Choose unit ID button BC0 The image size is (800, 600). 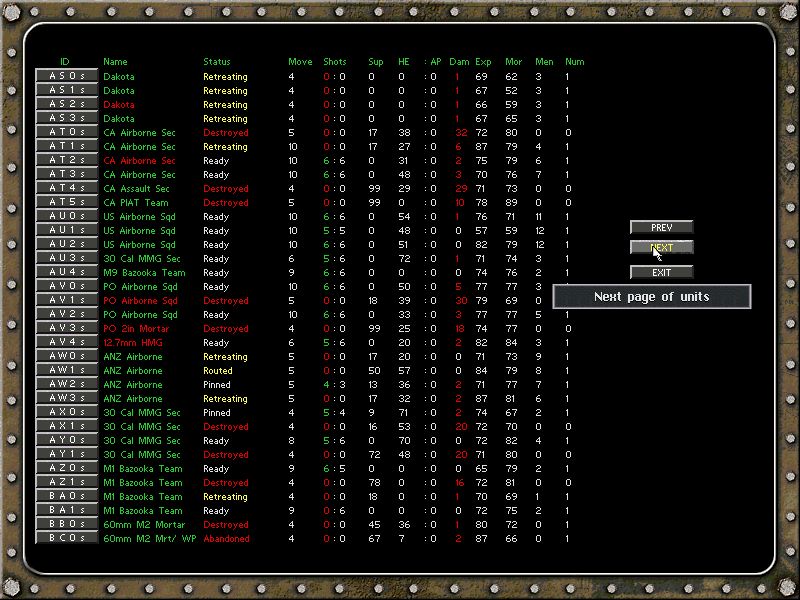[66, 538]
